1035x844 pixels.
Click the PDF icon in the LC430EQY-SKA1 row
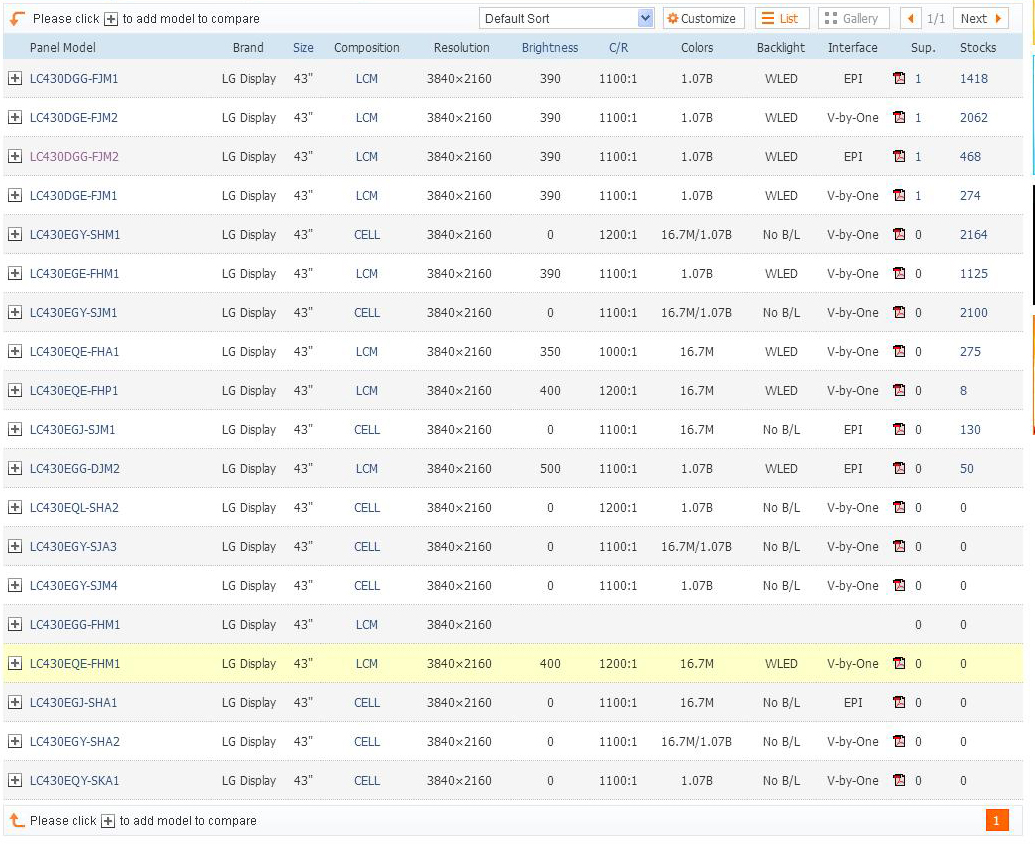pyautogui.click(x=899, y=780)
